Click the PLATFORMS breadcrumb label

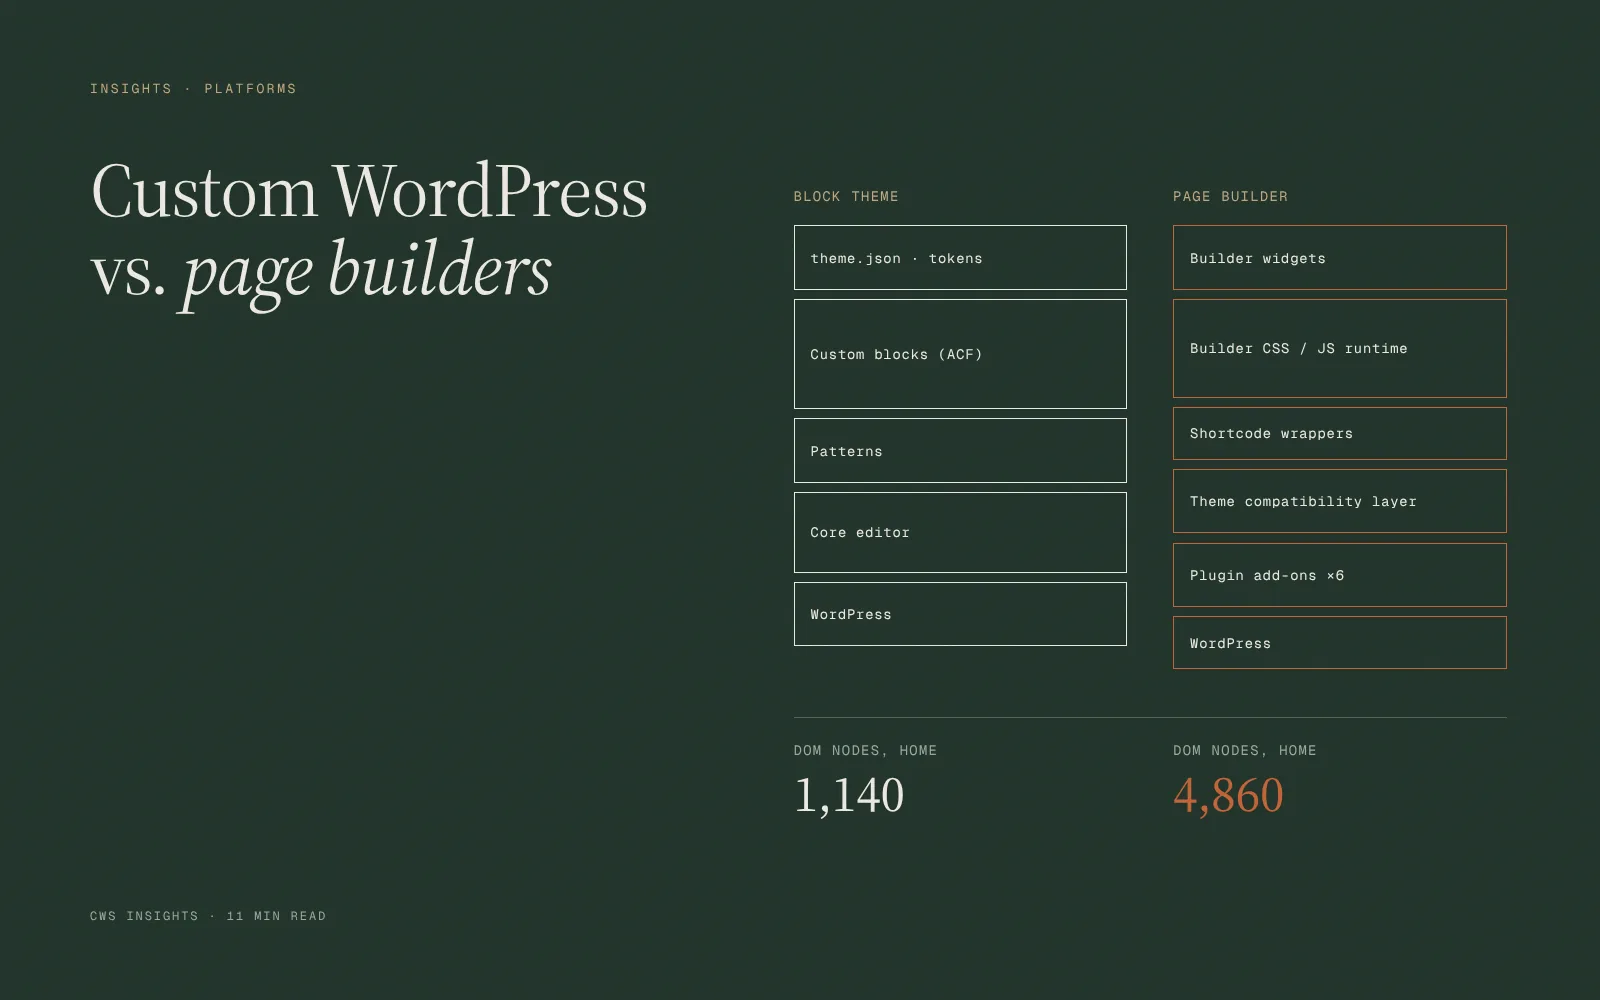[x=250, y=89]
